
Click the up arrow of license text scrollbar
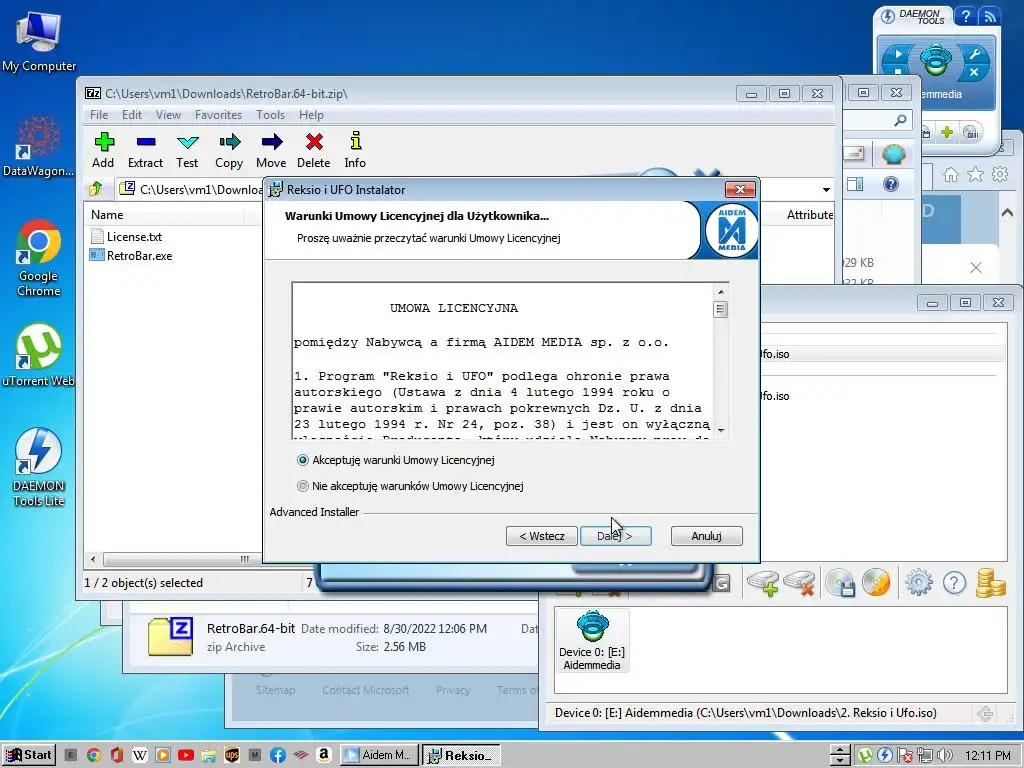point(721,292)
